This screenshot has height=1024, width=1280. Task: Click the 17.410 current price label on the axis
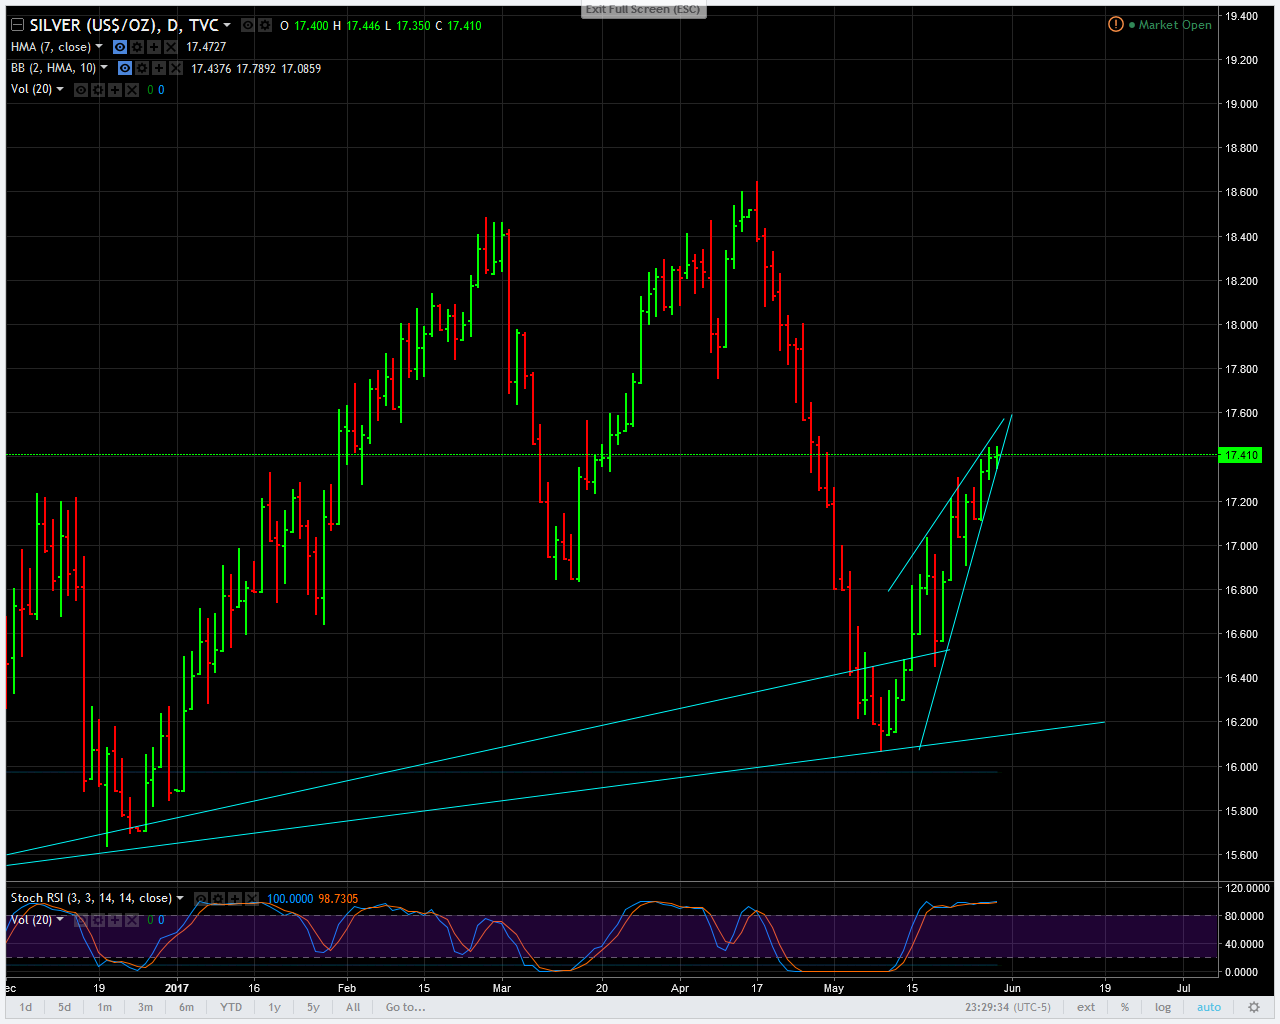click(x=1241, y=455)
